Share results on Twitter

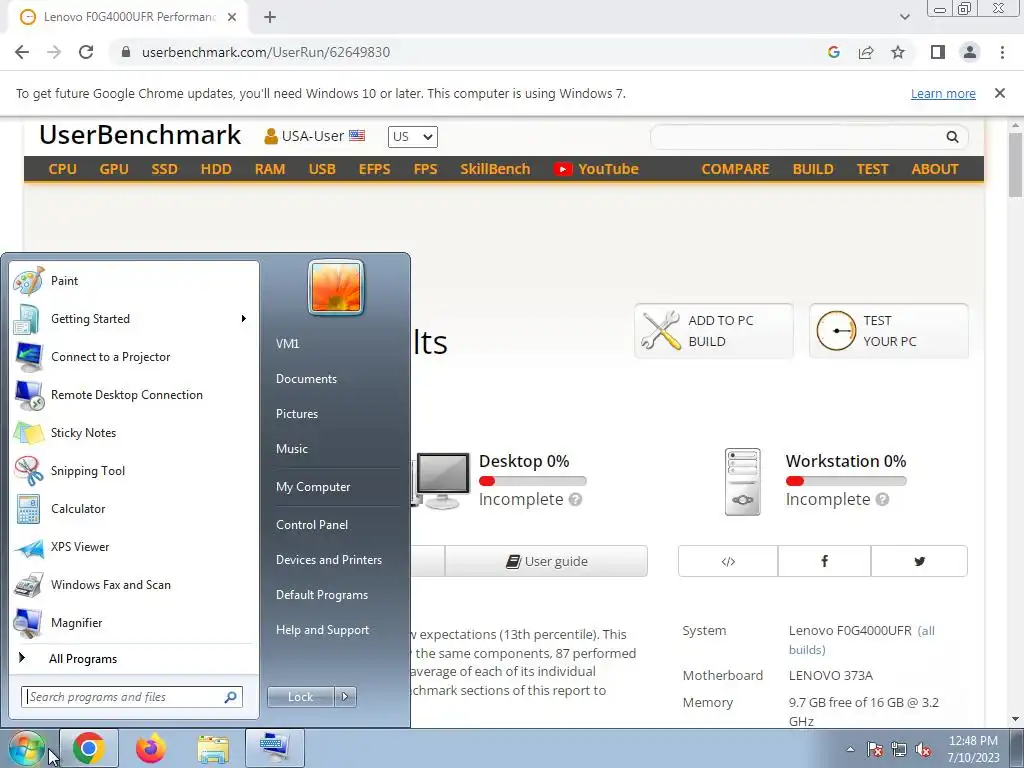(920, 561)
